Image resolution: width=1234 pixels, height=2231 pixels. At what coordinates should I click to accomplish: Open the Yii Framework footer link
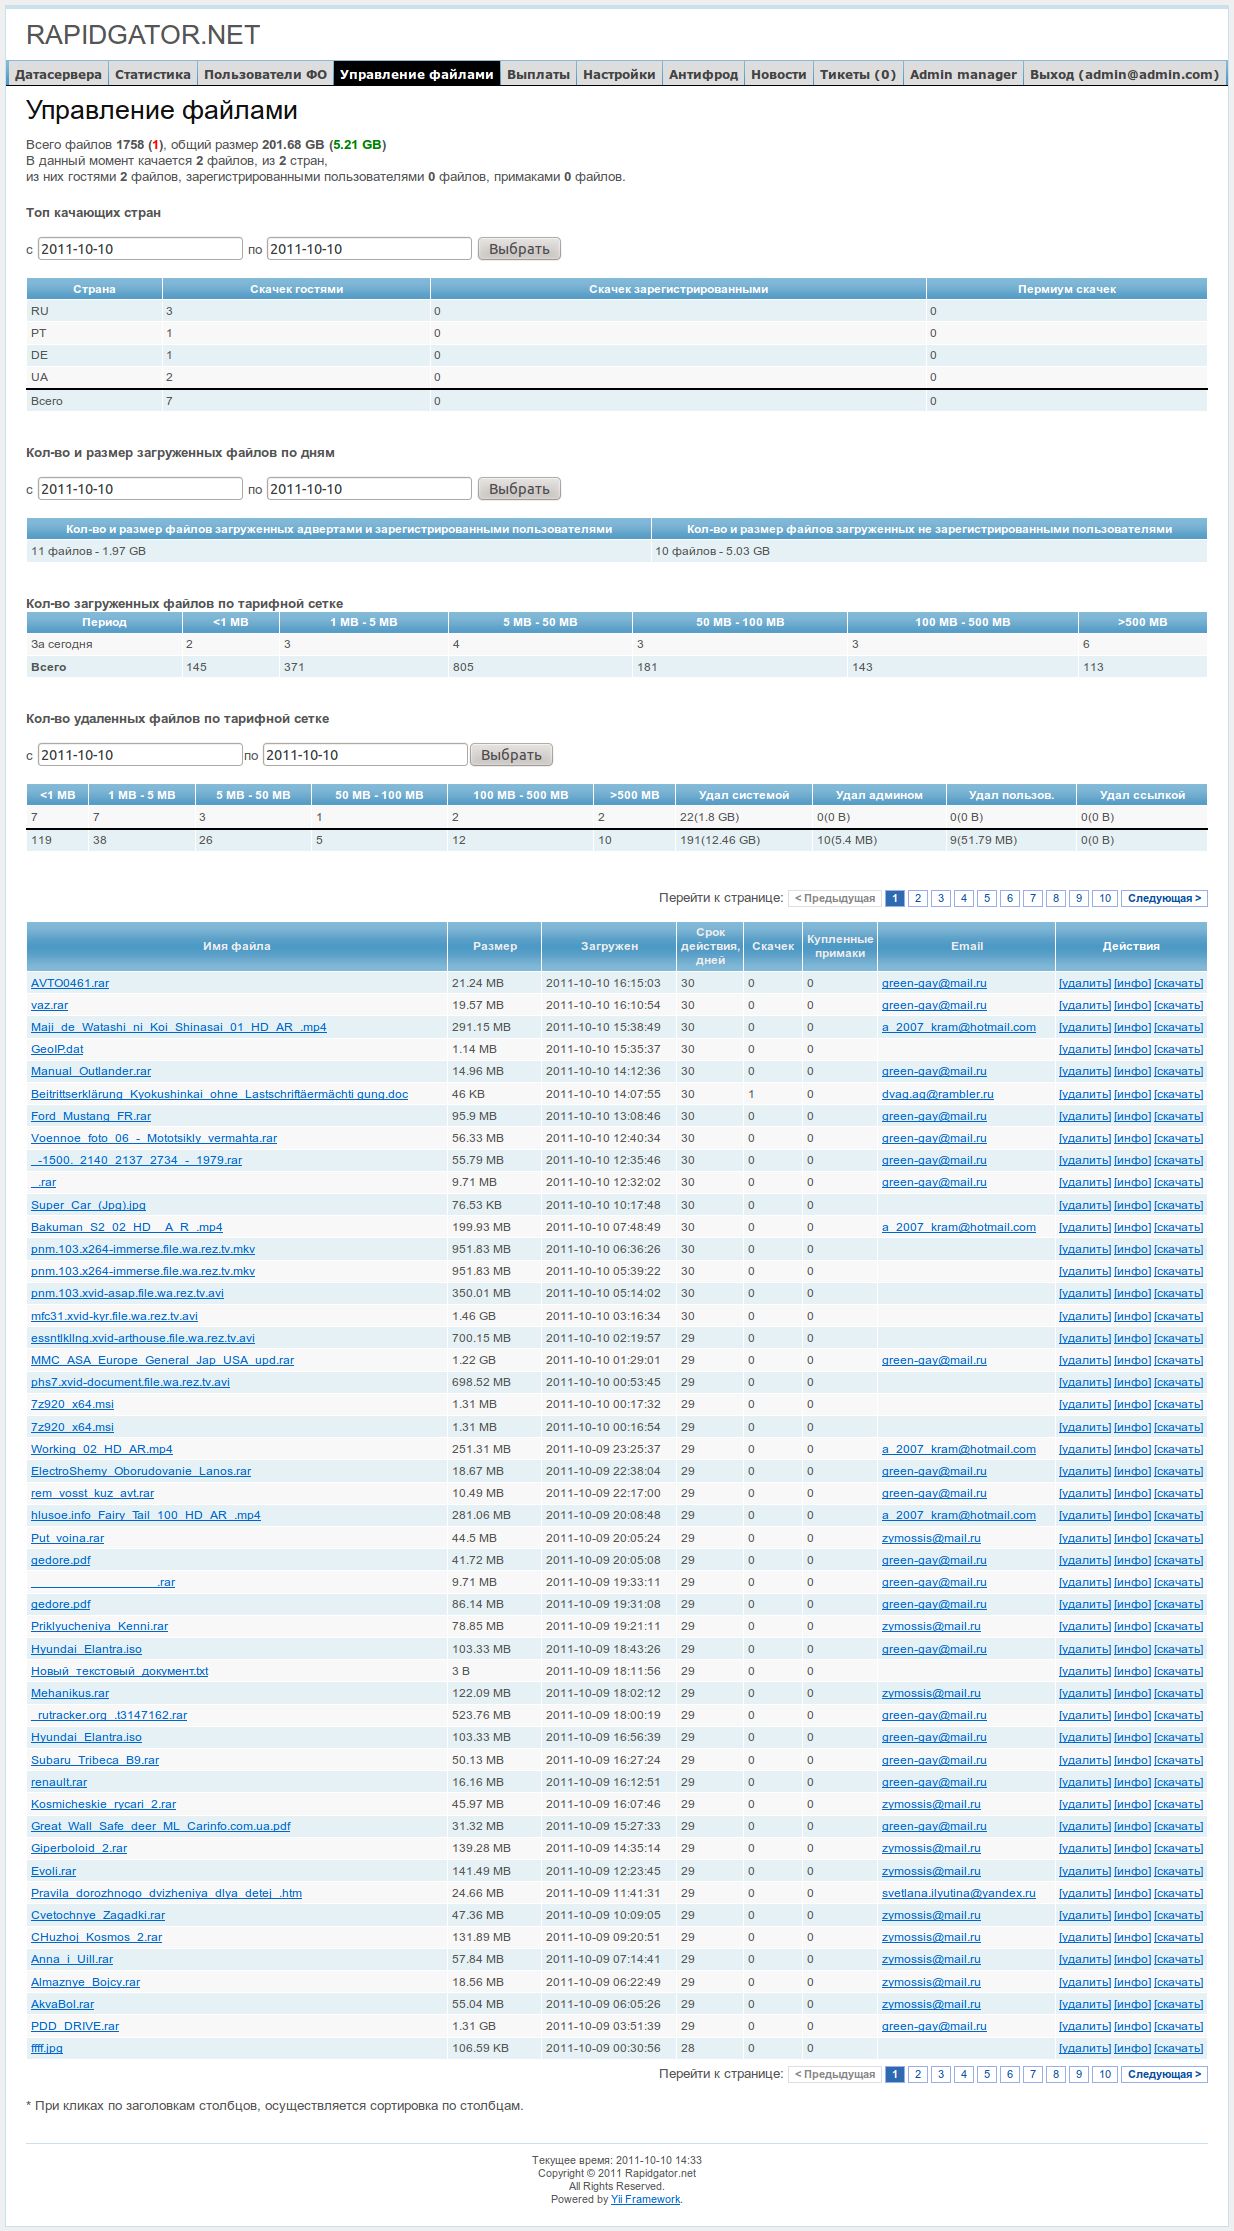point(646,2199)
